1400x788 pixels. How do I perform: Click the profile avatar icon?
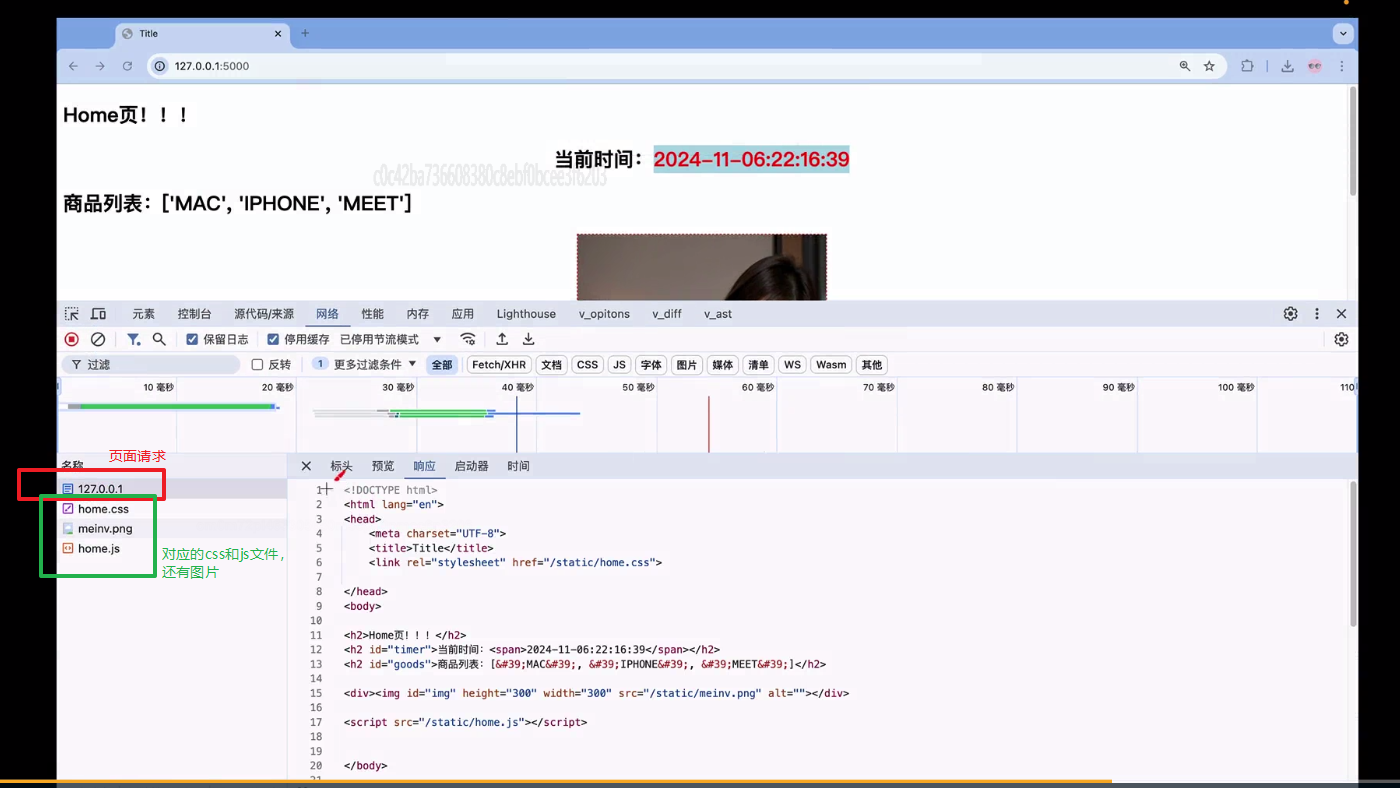point(1315,66)
